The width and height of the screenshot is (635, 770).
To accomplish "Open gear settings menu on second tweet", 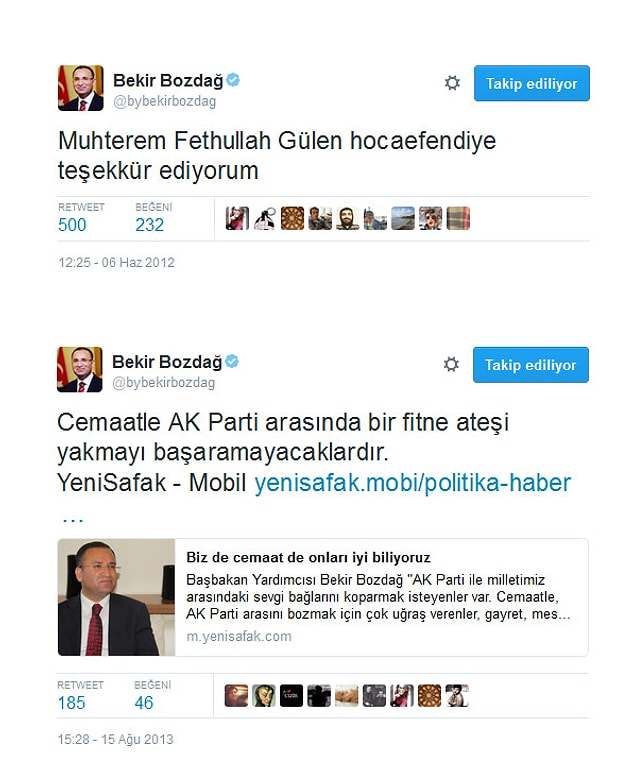I will pyautogui.click(x=451, y=364).
